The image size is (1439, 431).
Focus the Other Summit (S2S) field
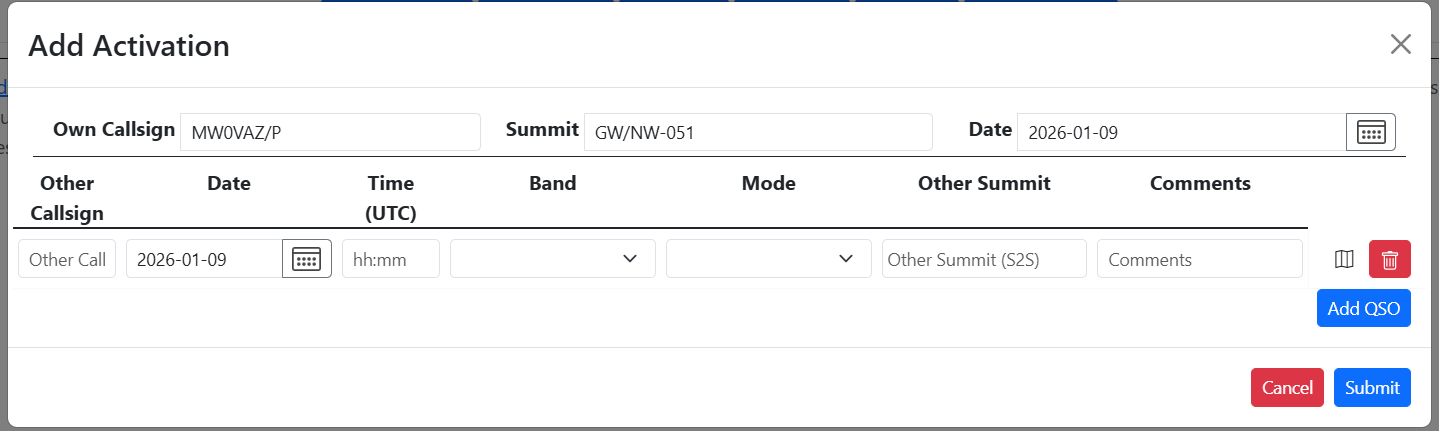pos(983,259)
